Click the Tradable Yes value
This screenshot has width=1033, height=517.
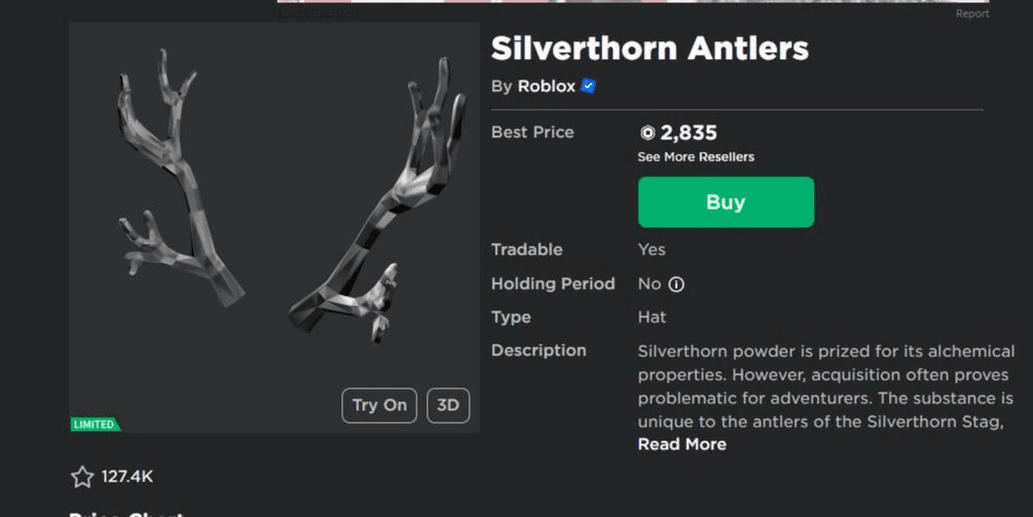click(652, 250)
